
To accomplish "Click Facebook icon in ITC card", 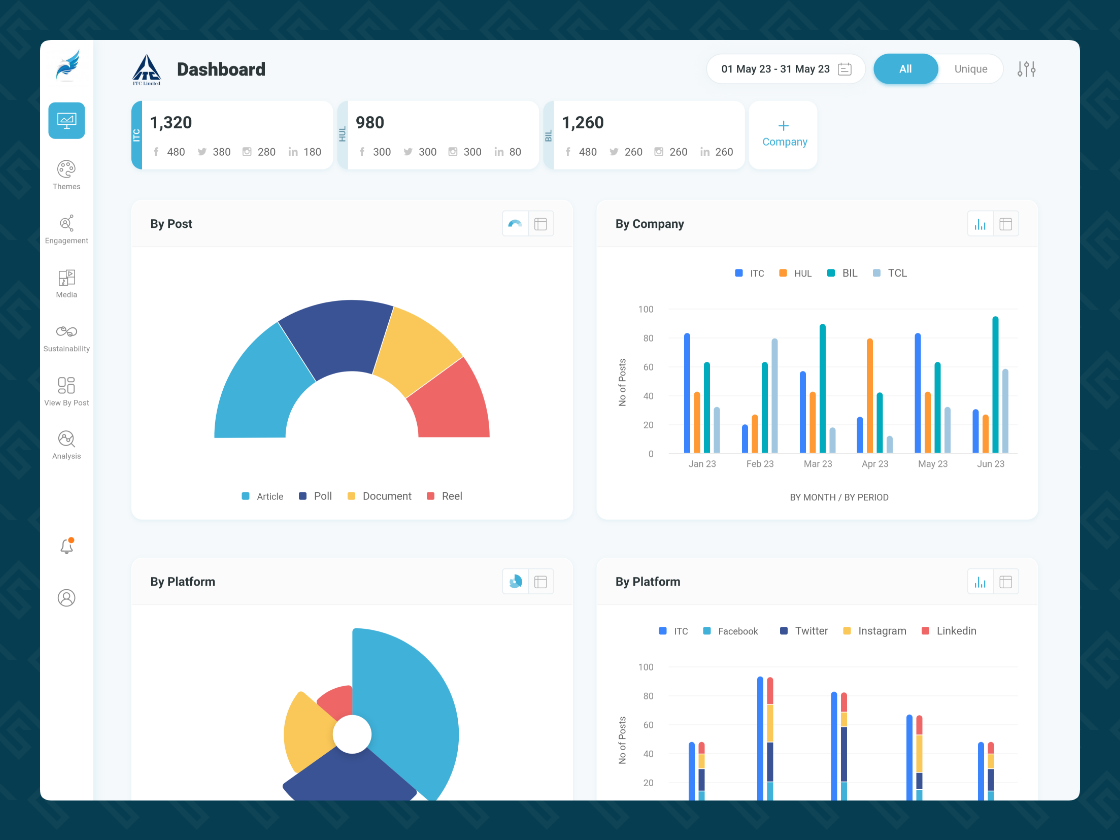I will coord(156,152).
